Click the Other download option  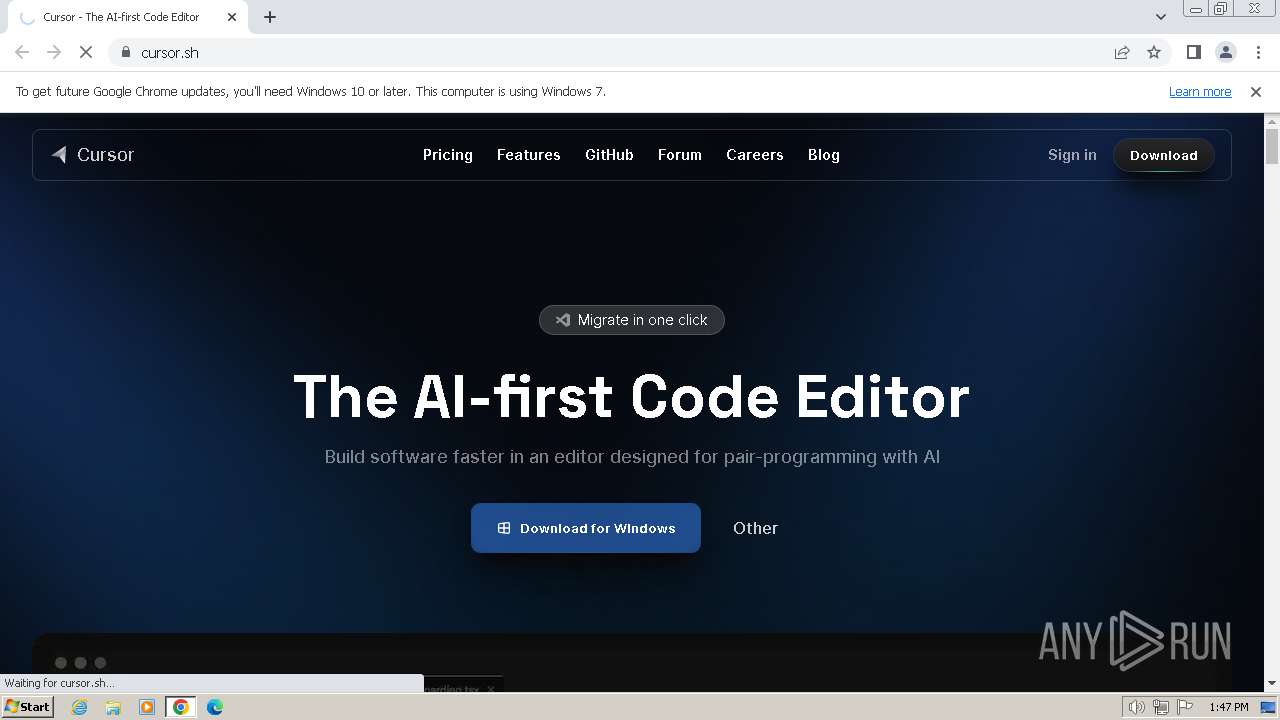coord(755,528)
